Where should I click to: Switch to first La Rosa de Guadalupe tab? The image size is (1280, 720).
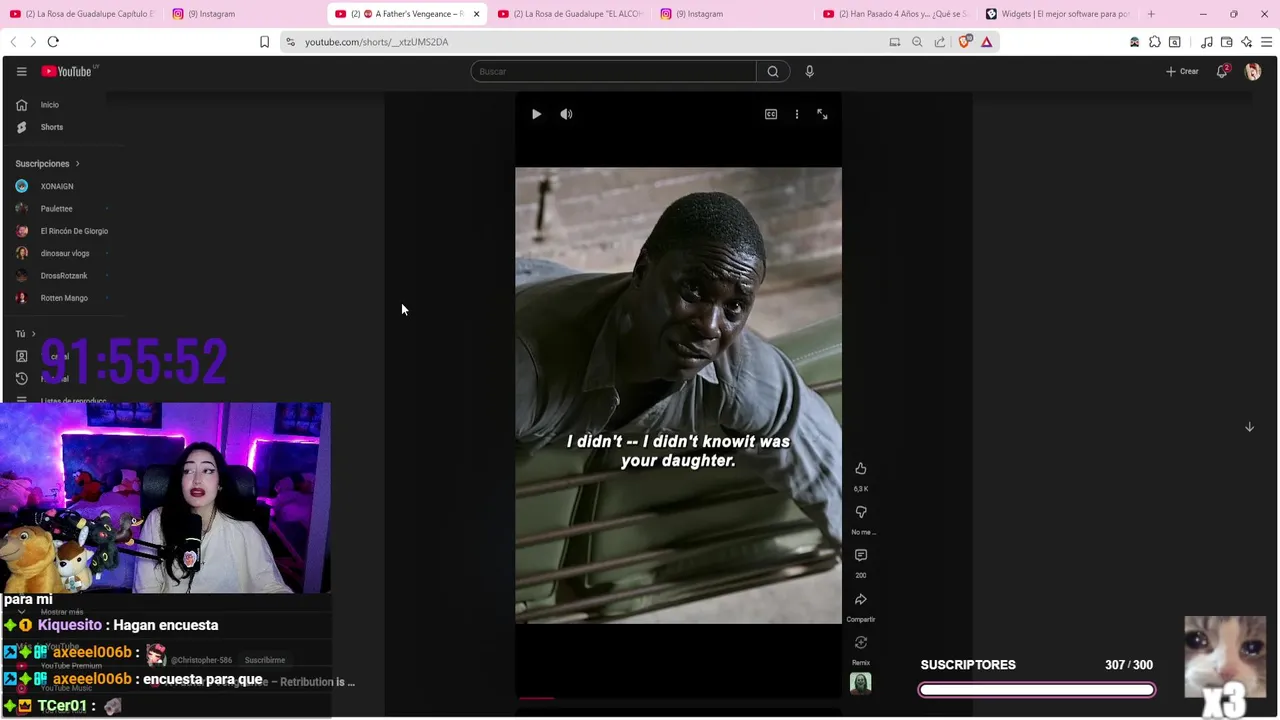[82, 14]
